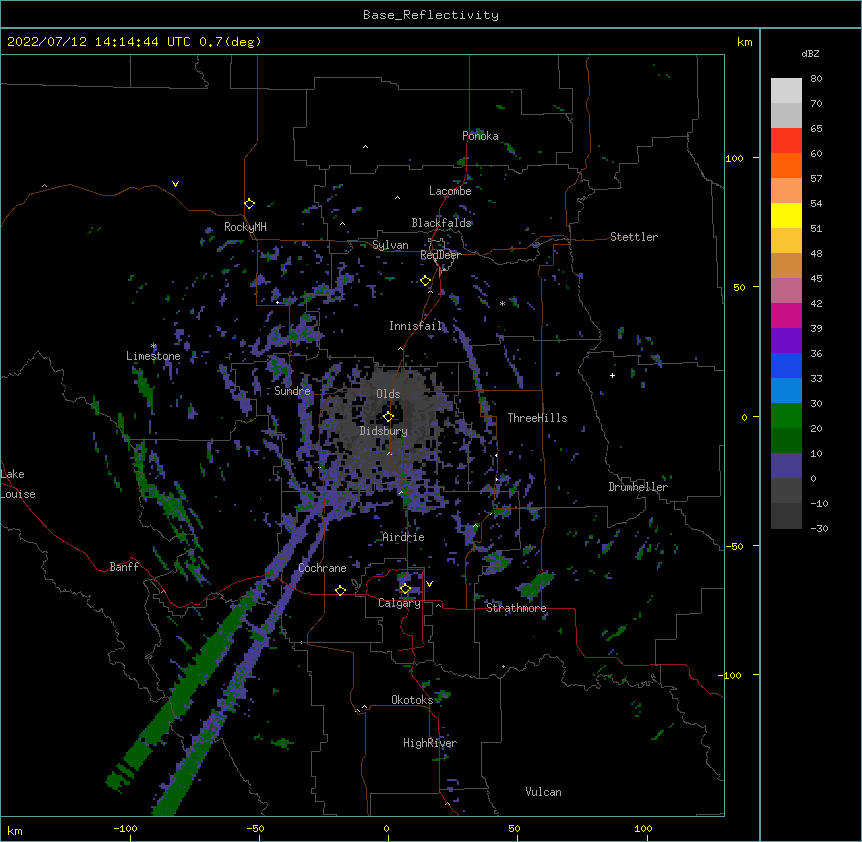
Task: Click the Vulcan city label
Action: (543, 792)
